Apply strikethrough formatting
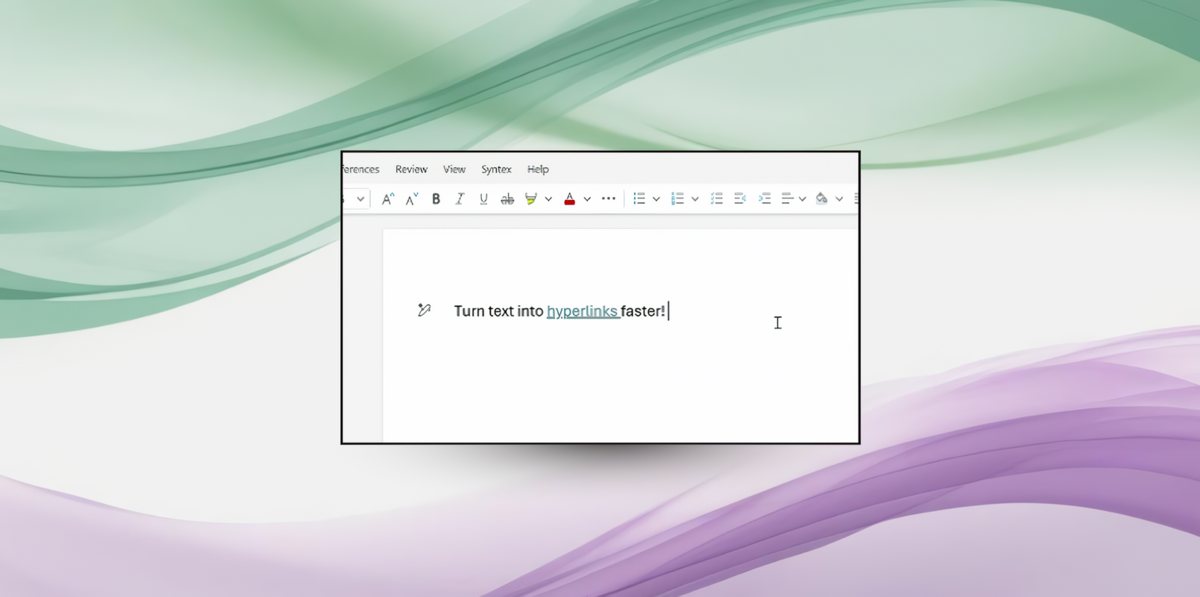 pyautogui.click(x=508, y=198)
